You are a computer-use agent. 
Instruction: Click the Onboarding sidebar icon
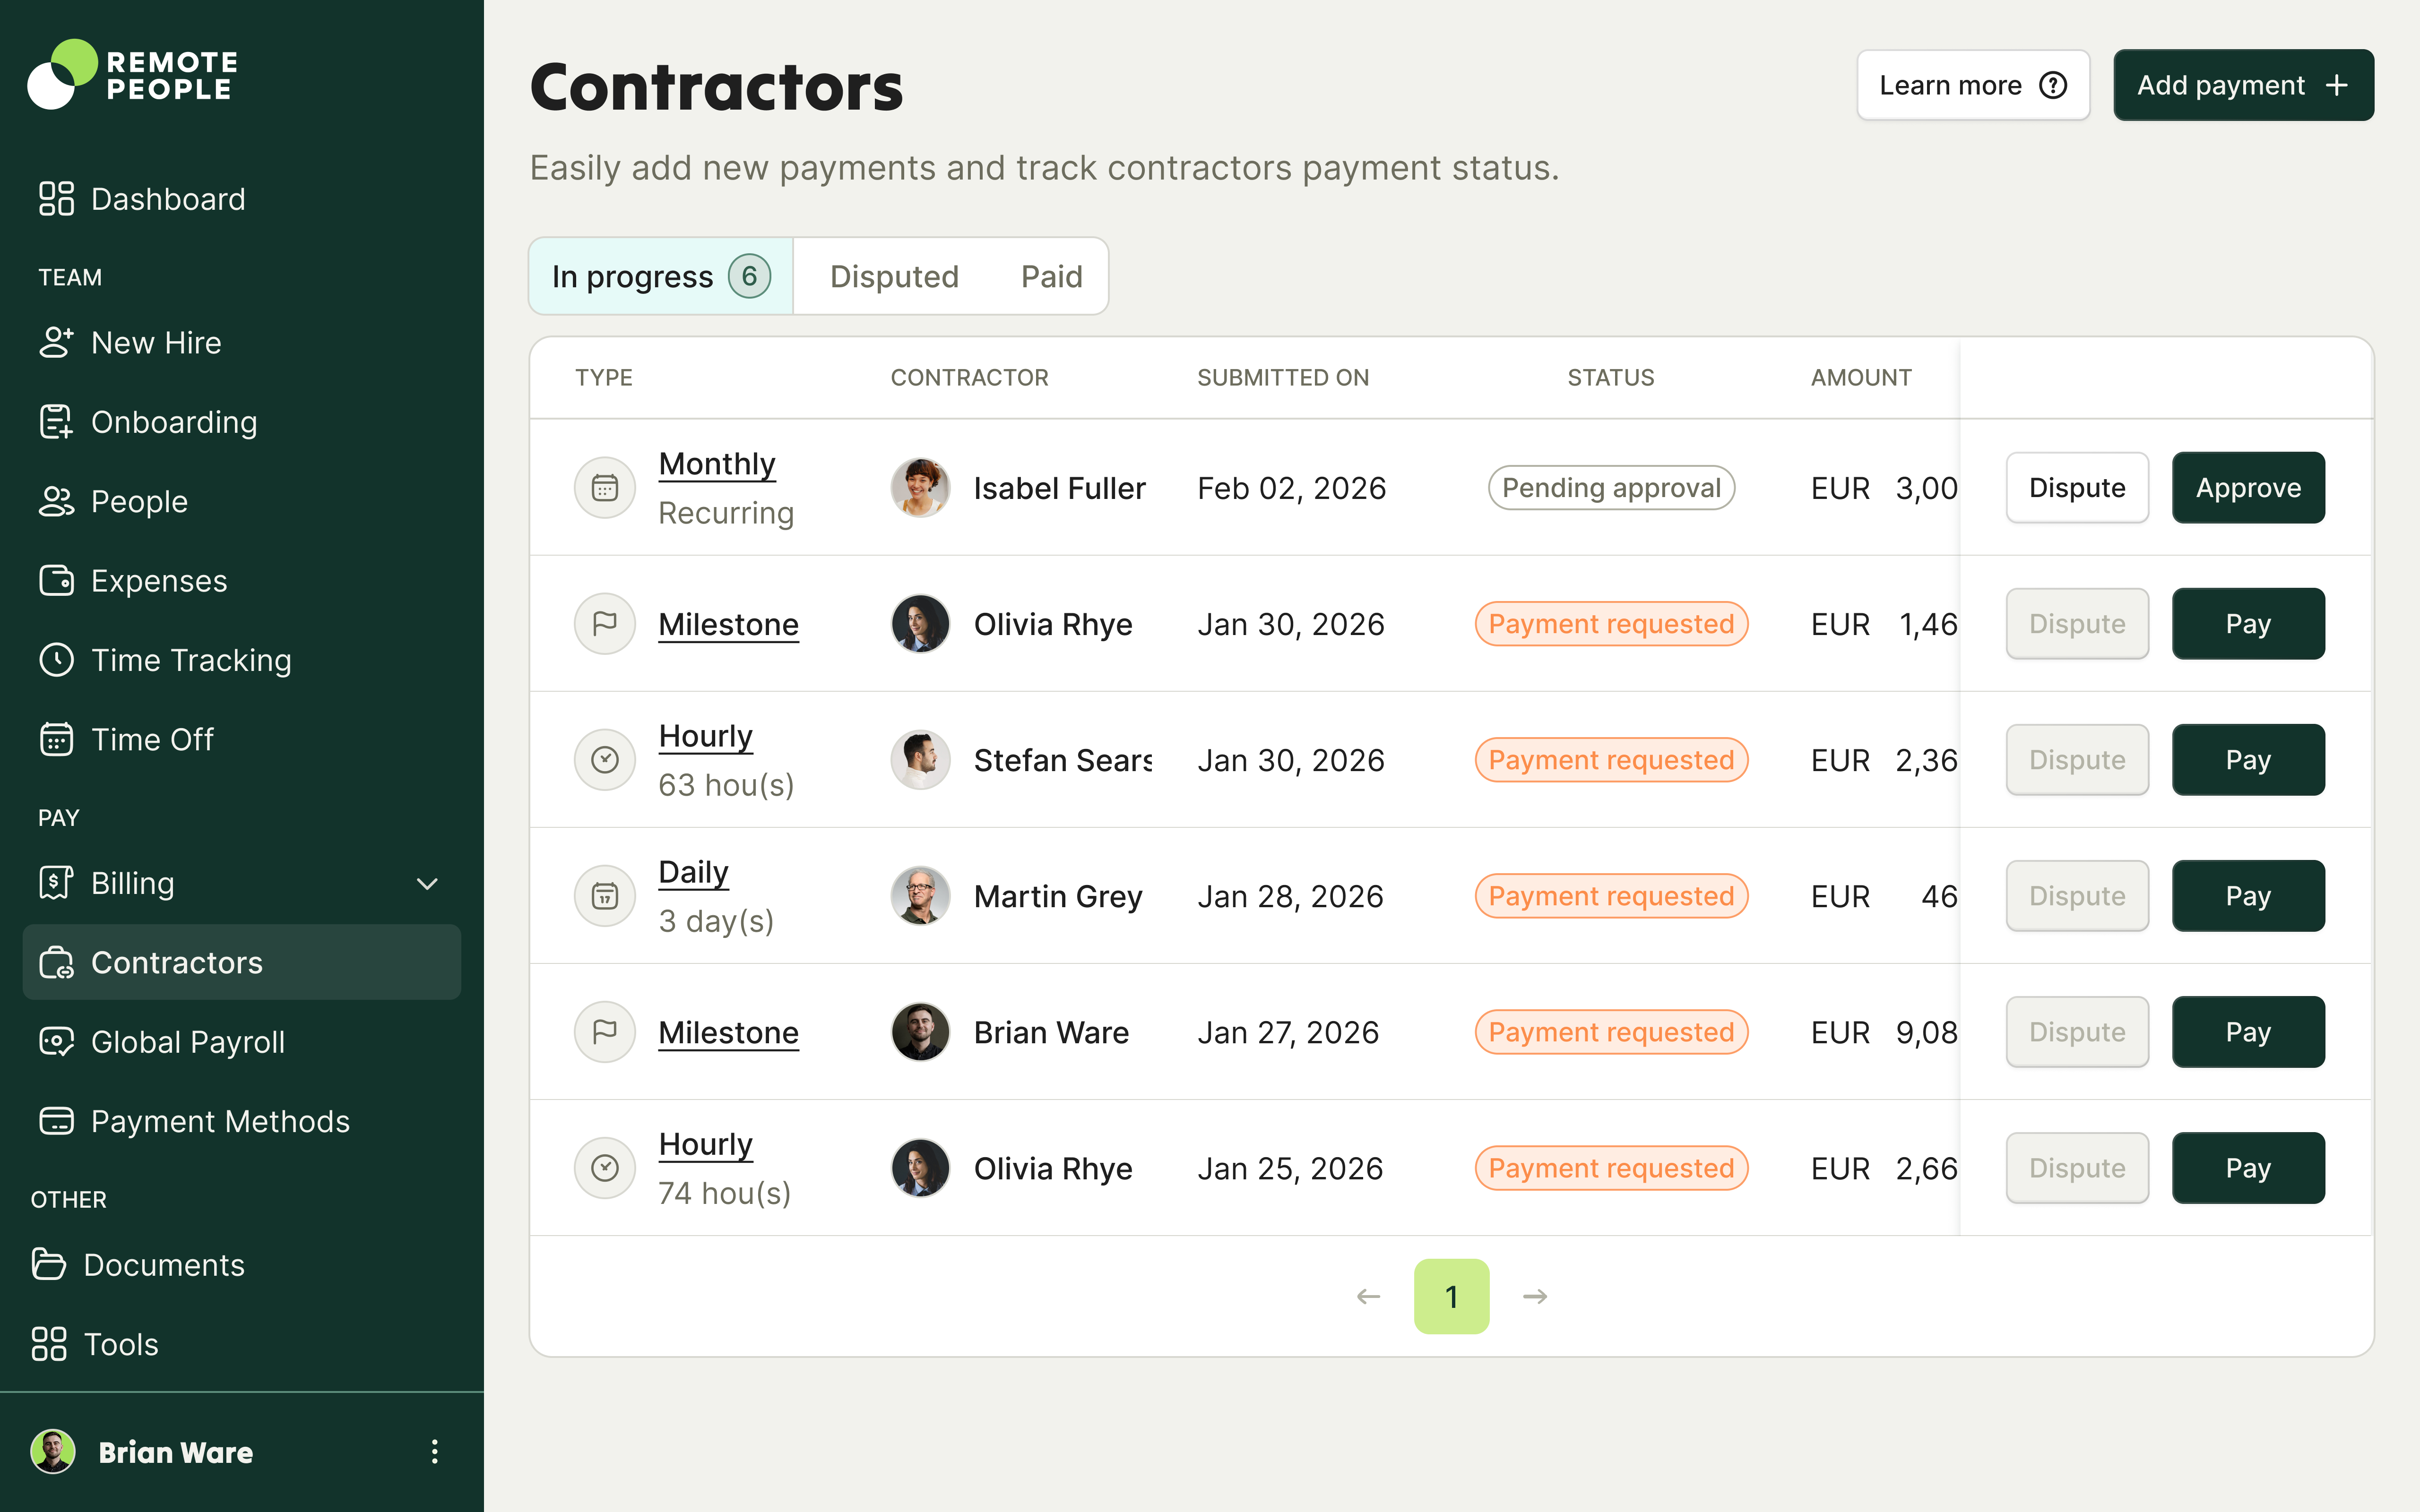coord(56,422)
